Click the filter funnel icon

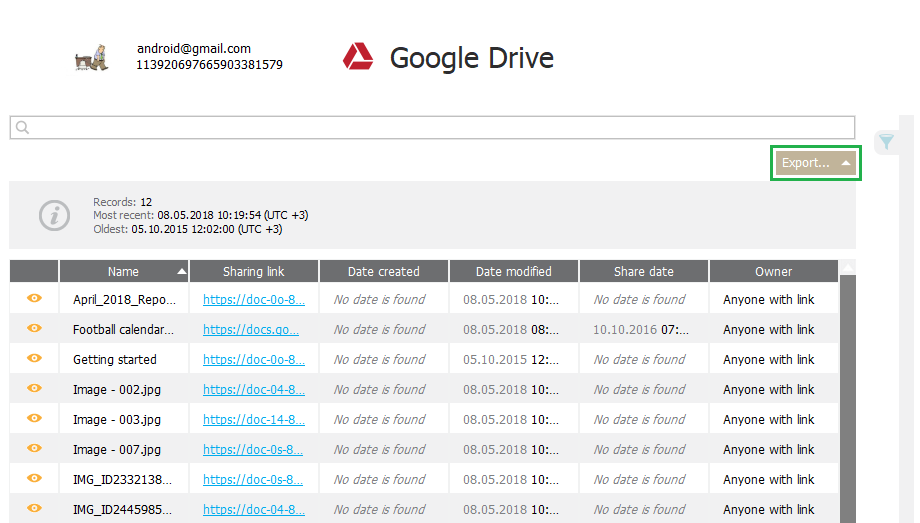coord(886,142)
